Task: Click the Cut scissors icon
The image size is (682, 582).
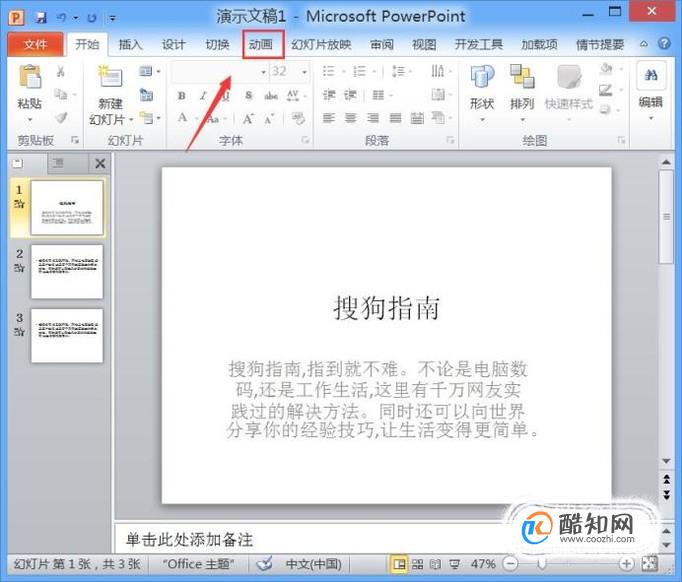Action: (60, 71)
